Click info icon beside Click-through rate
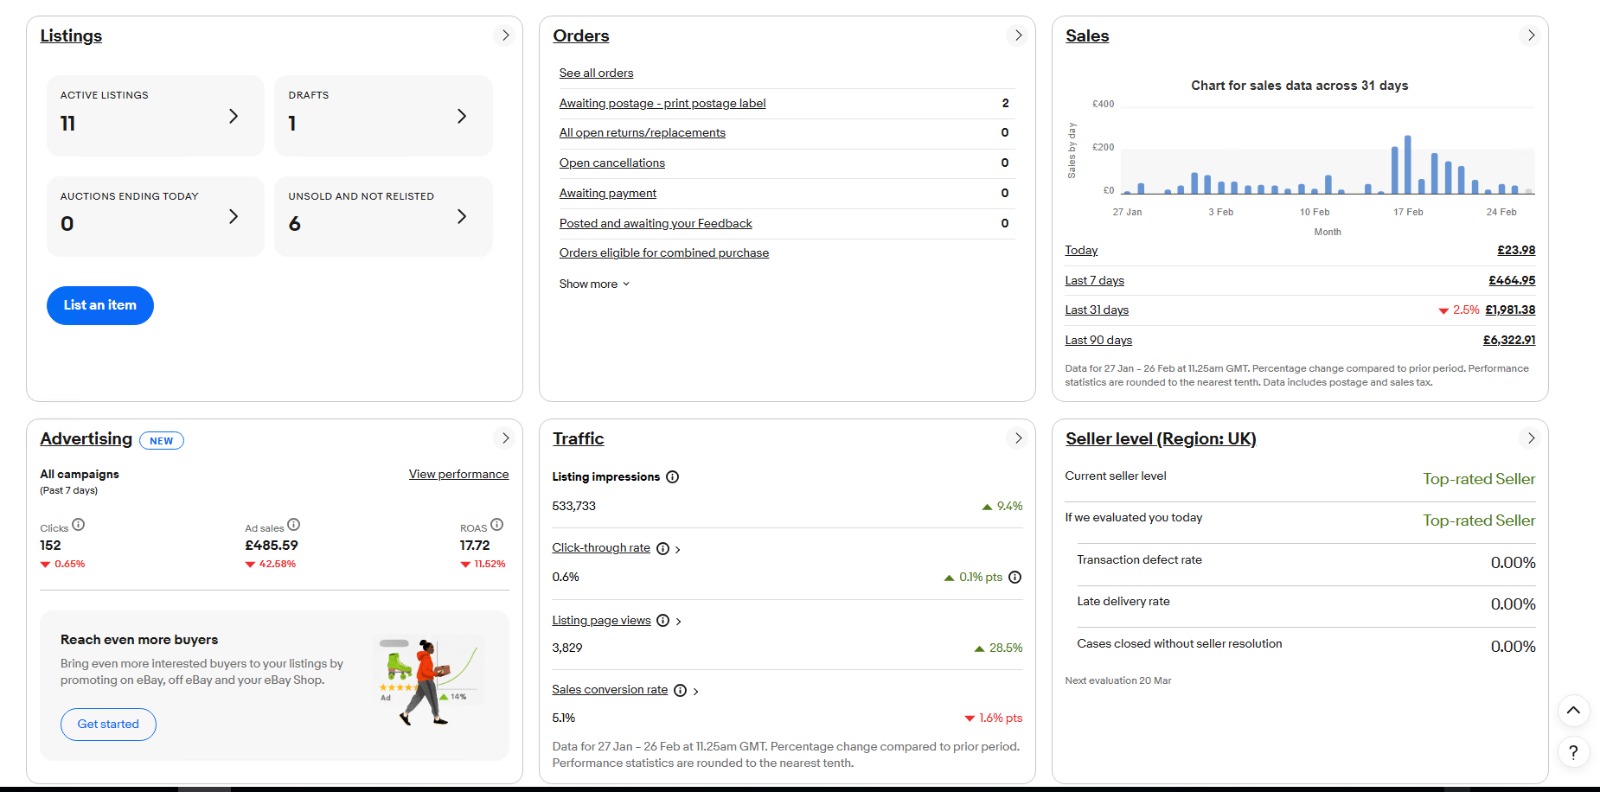This screenshot has height=792, width=1600. pos(662,549)
